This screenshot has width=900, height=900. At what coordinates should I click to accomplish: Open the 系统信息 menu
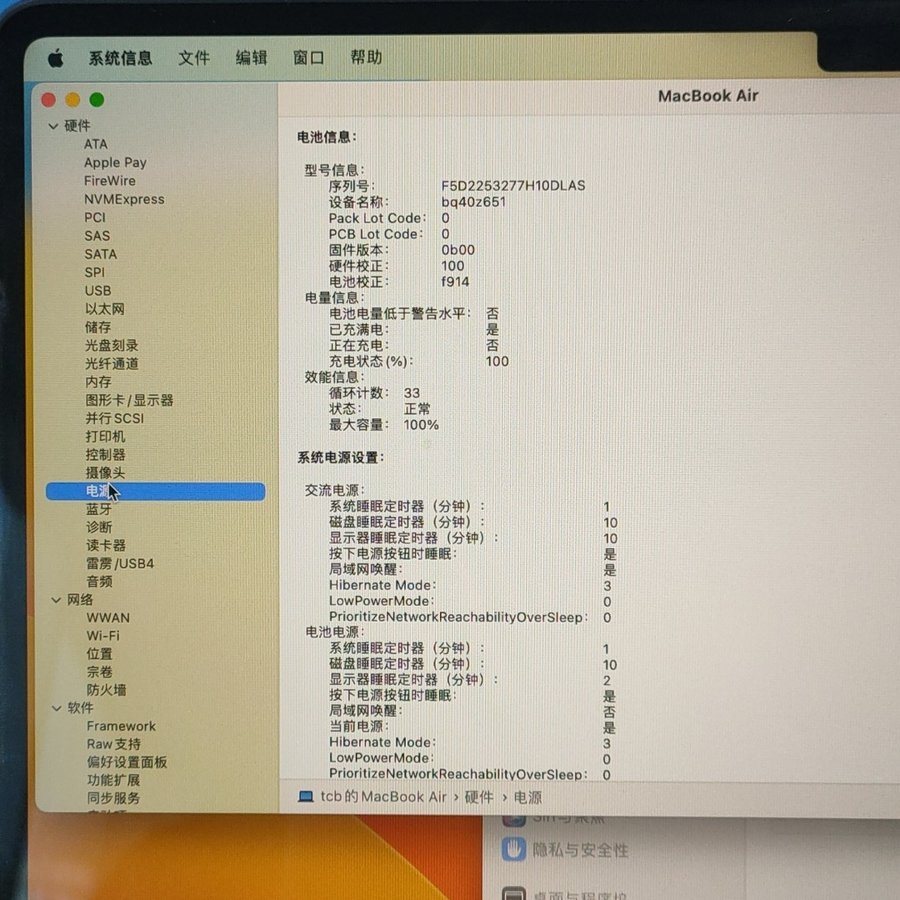[120, 58]
